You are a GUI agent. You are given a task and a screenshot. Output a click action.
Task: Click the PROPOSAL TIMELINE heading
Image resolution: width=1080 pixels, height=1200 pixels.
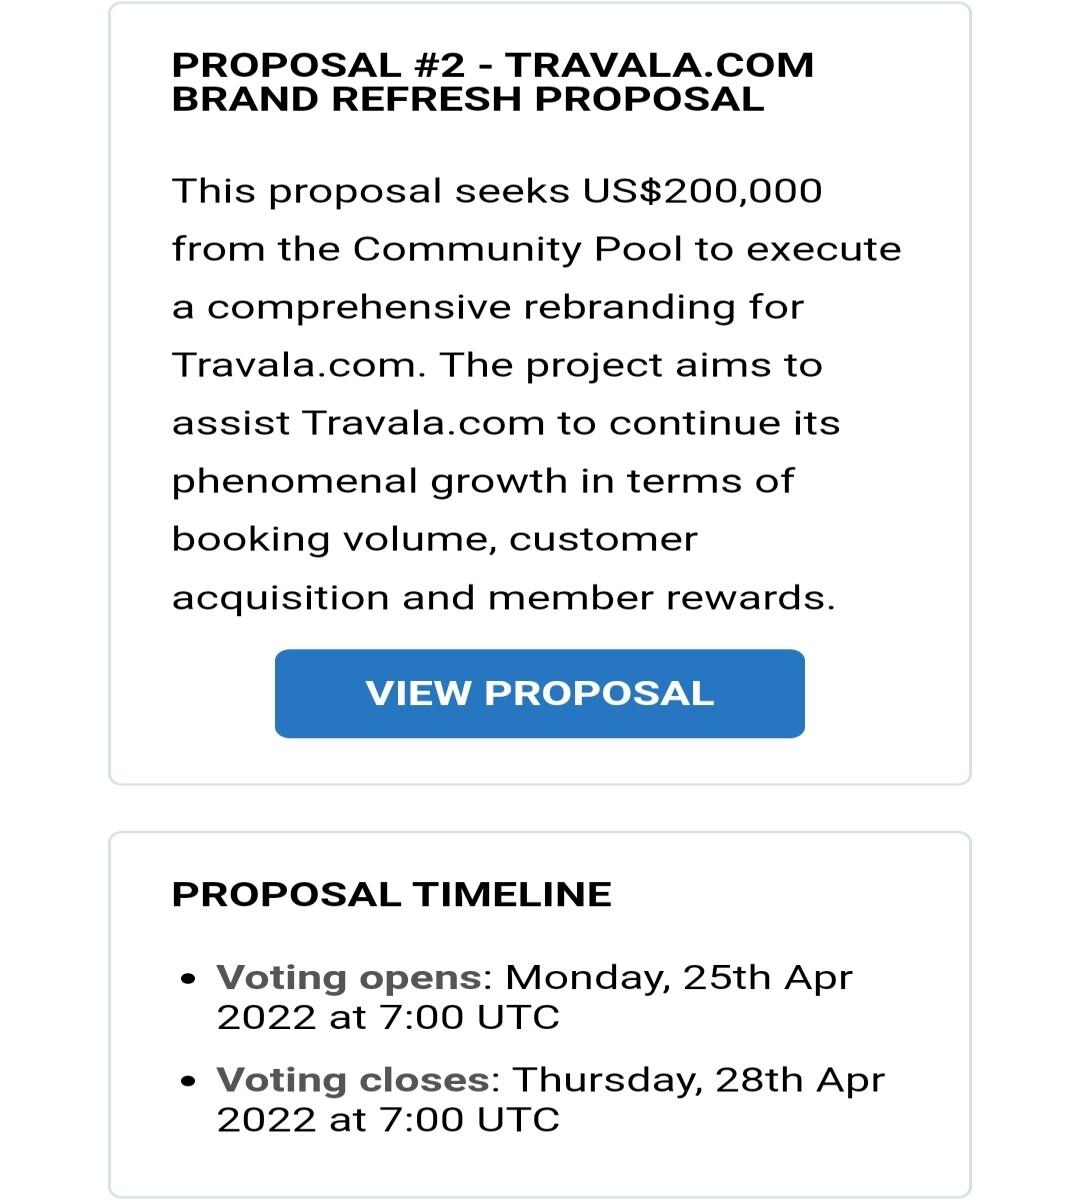(x=392, y=894)
